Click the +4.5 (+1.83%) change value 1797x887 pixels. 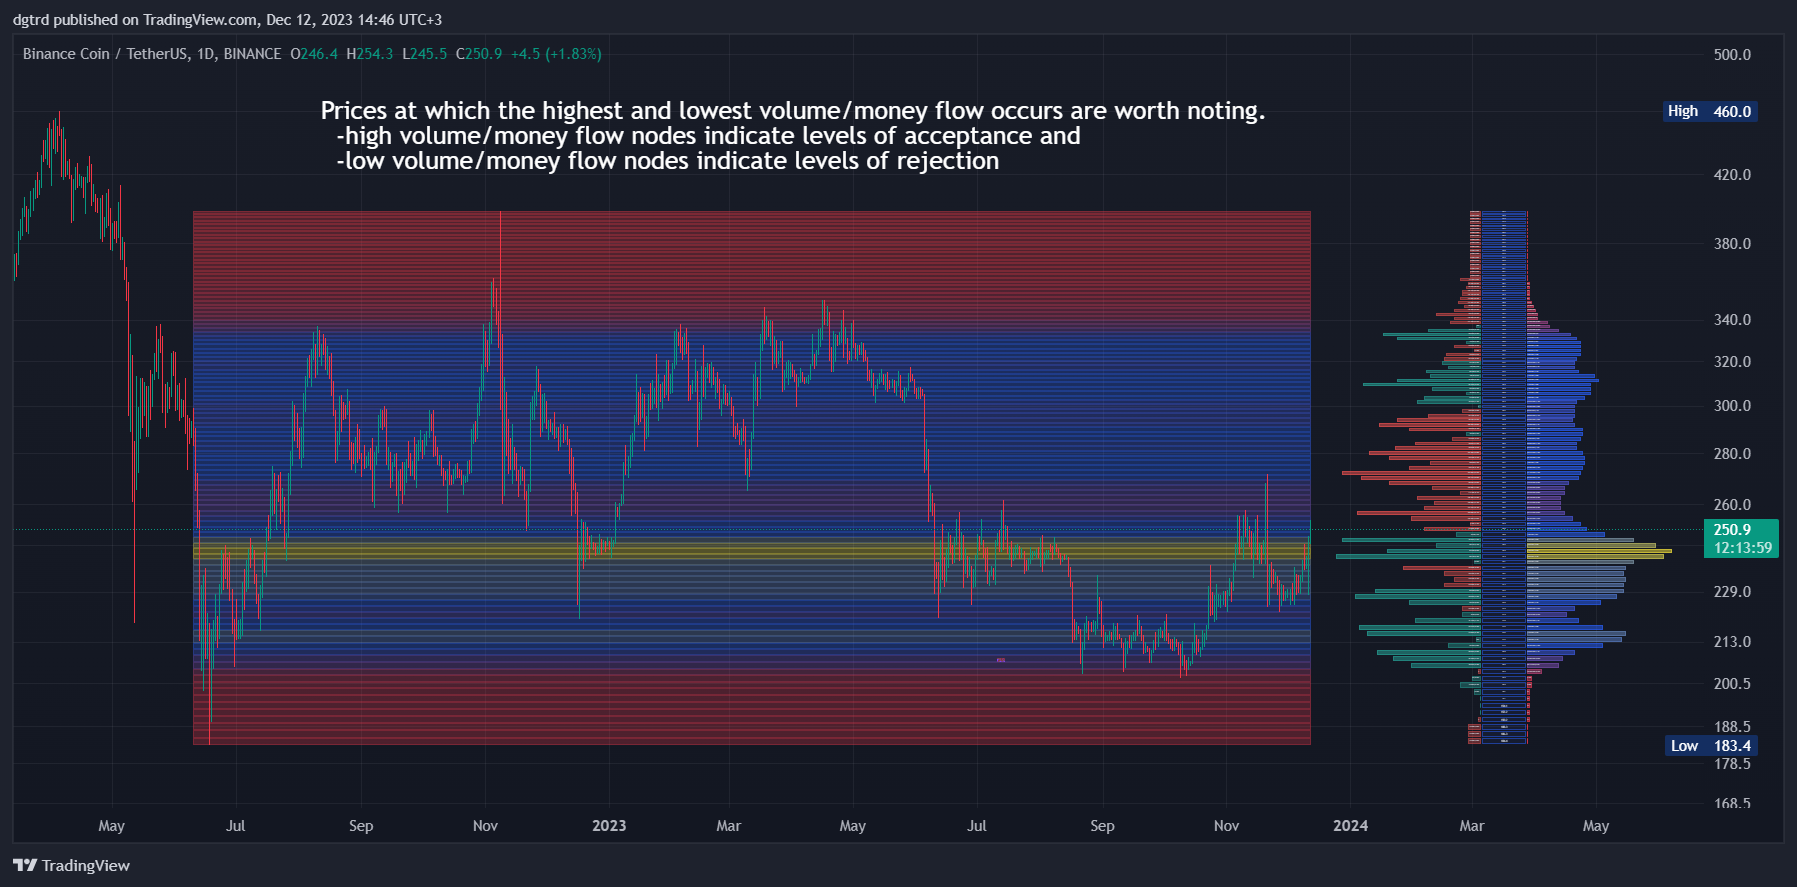[x=556, y=54]
